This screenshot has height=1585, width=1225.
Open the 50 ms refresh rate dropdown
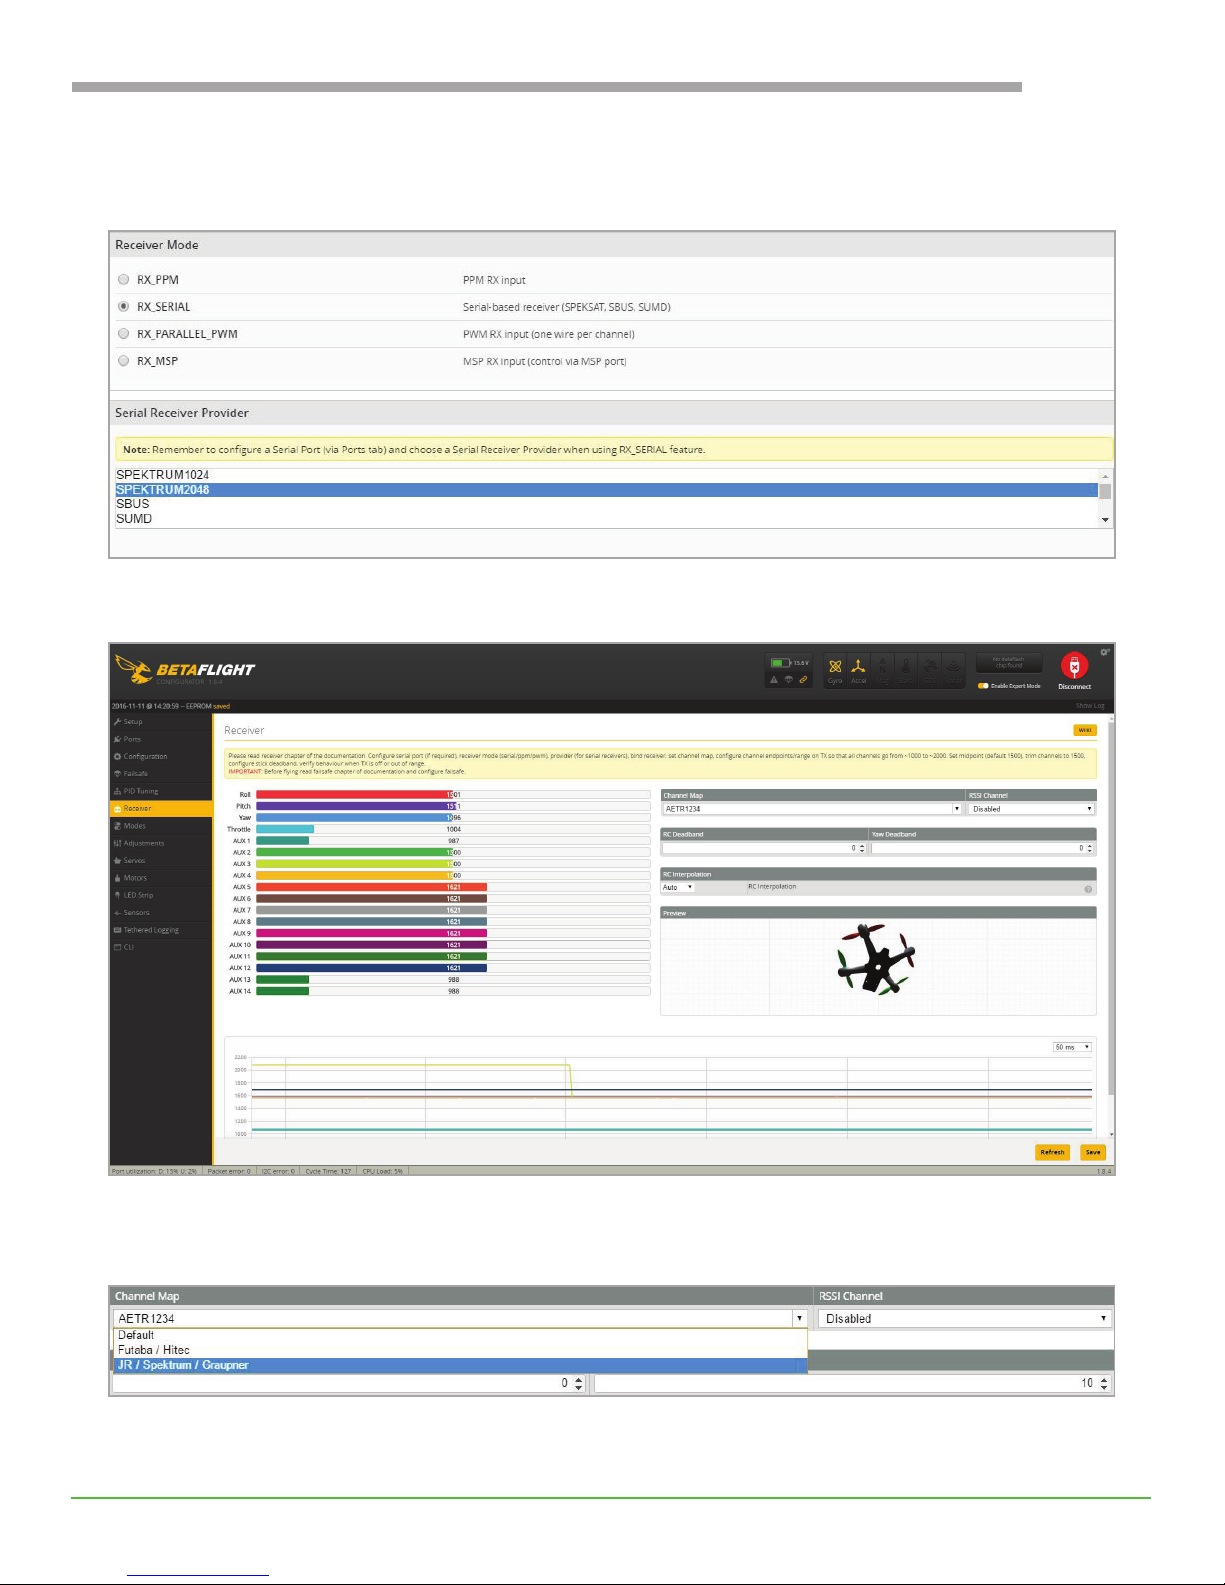[x=1072, y=1047]
